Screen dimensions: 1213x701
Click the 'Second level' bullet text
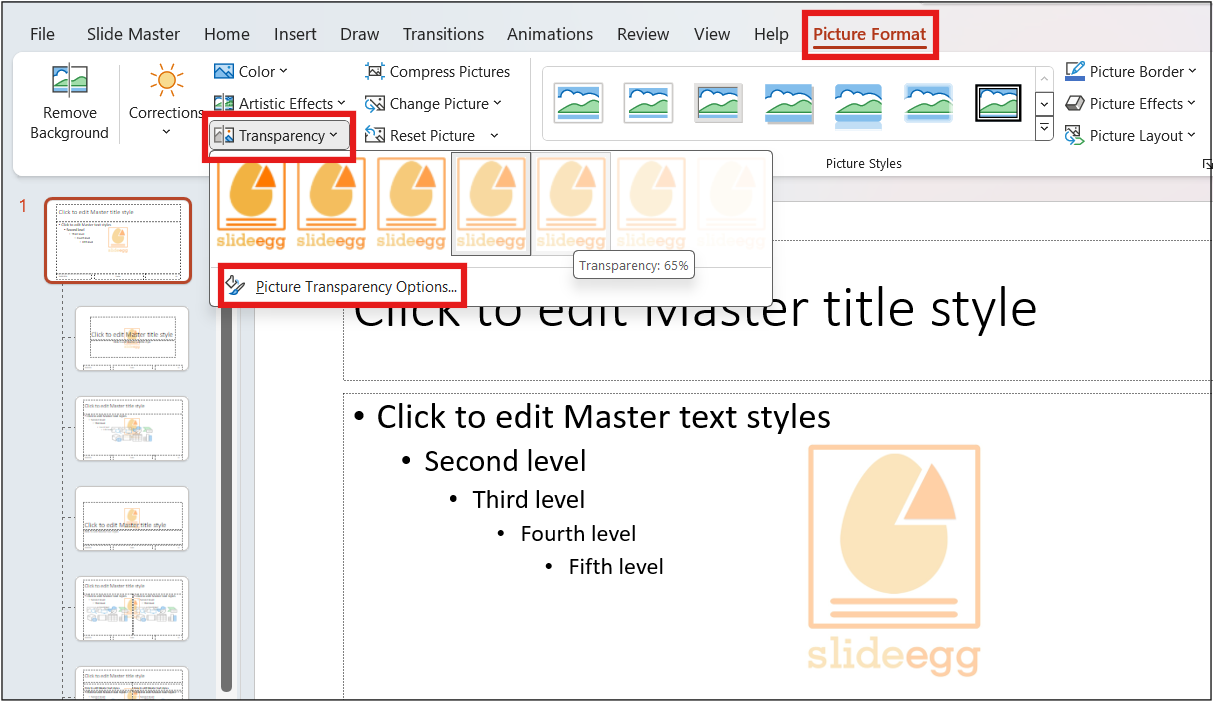tap(505, 461)
